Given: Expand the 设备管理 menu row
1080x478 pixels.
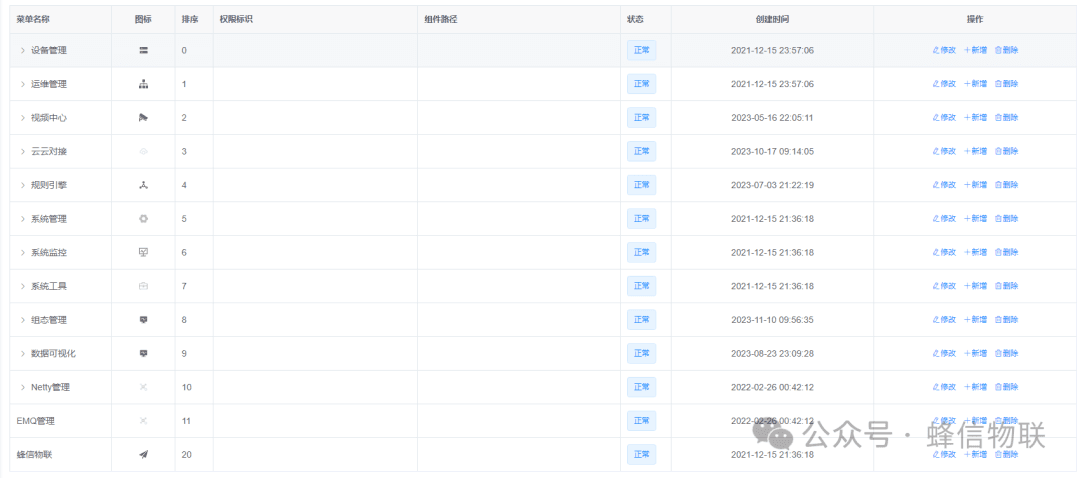Looking at the screenshot, I should click(22, 50).
